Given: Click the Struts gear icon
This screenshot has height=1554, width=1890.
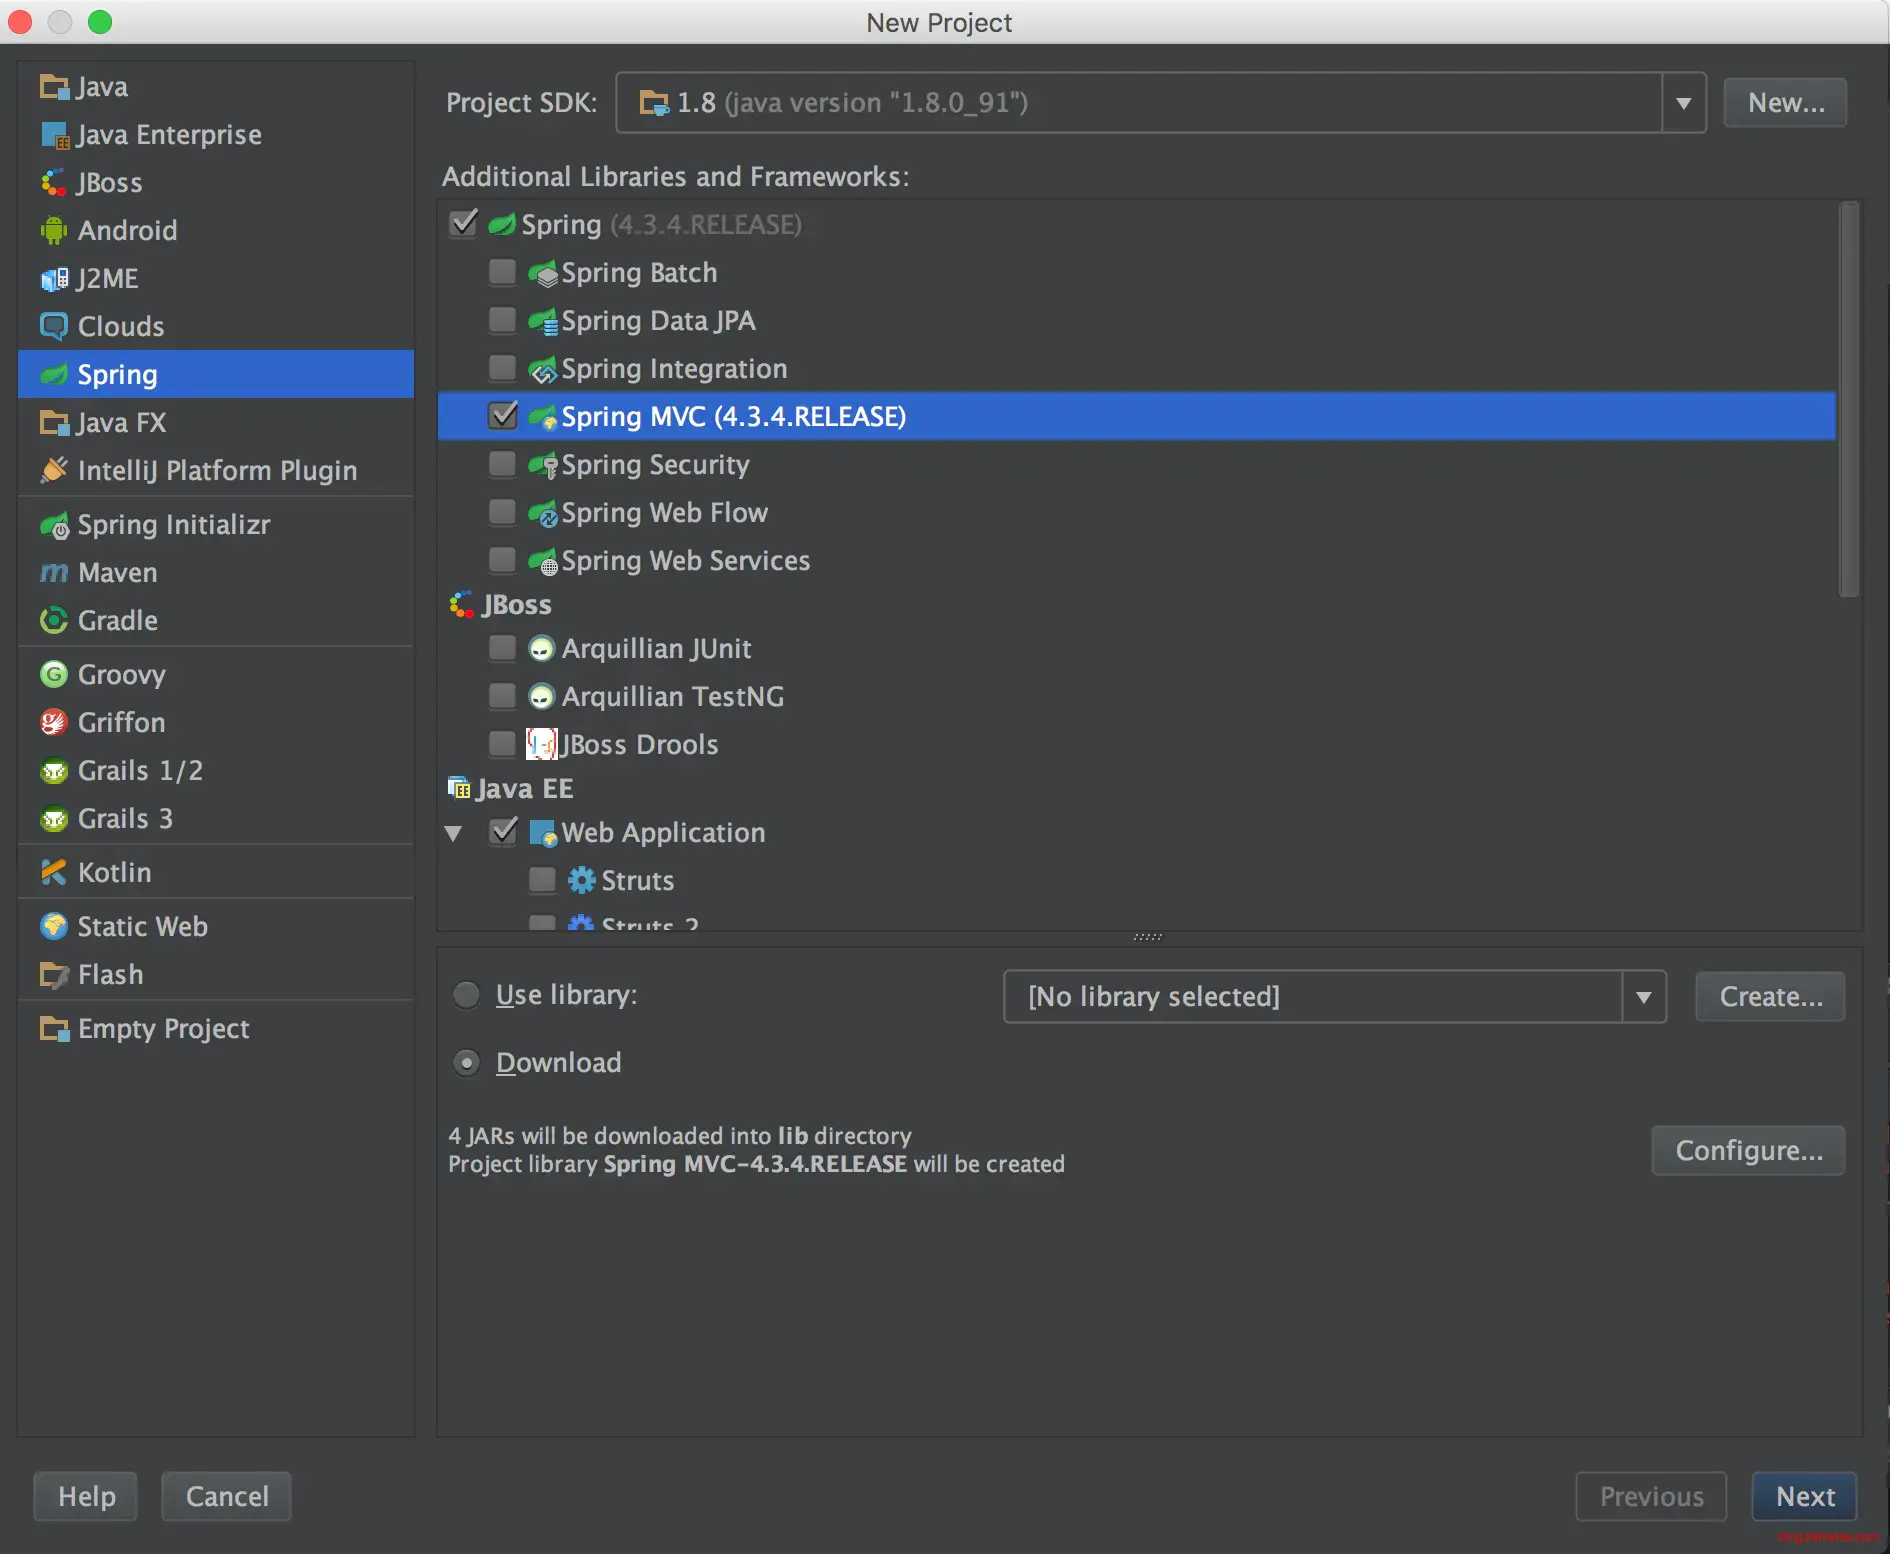Looking at the screenshot, I should (581, 881).
